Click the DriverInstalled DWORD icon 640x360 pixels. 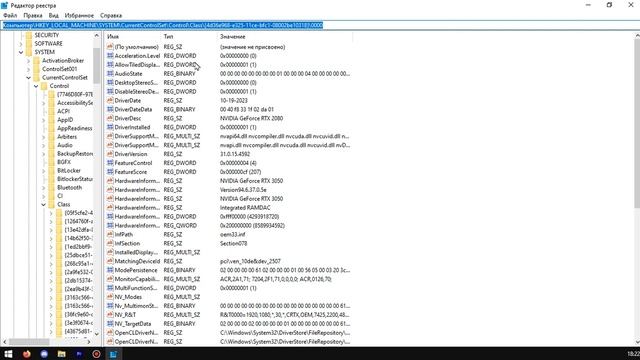[x=110, y=127]
